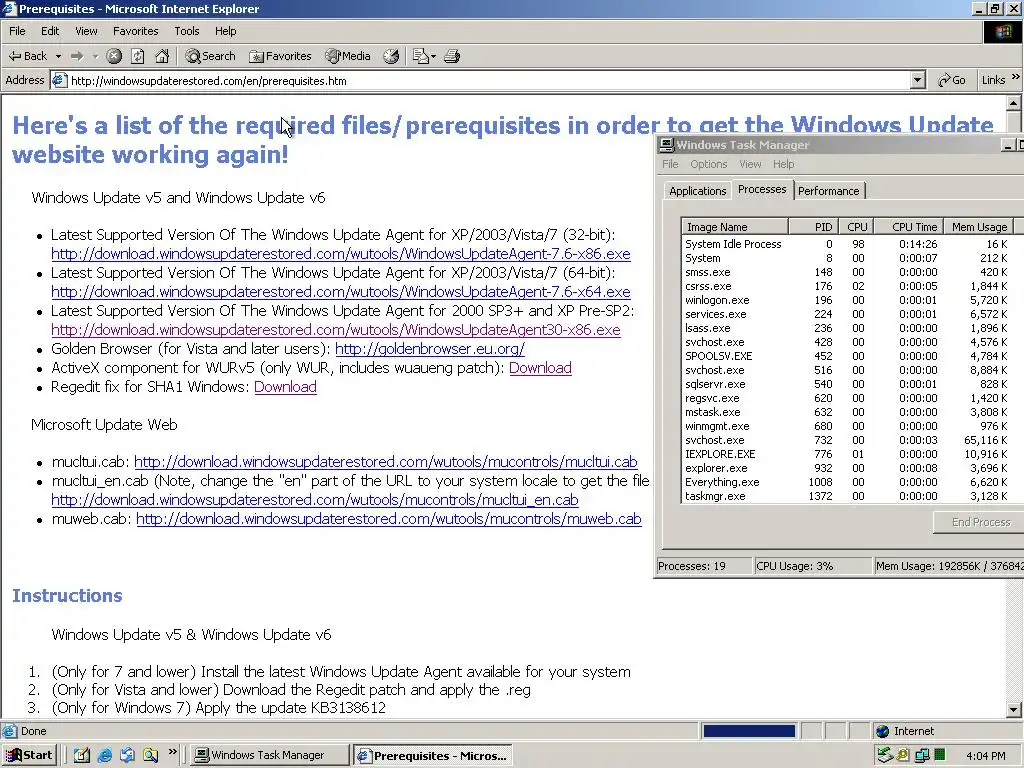
Task: Select the Processes tab in Task Manager
Action: click(762, 189)
